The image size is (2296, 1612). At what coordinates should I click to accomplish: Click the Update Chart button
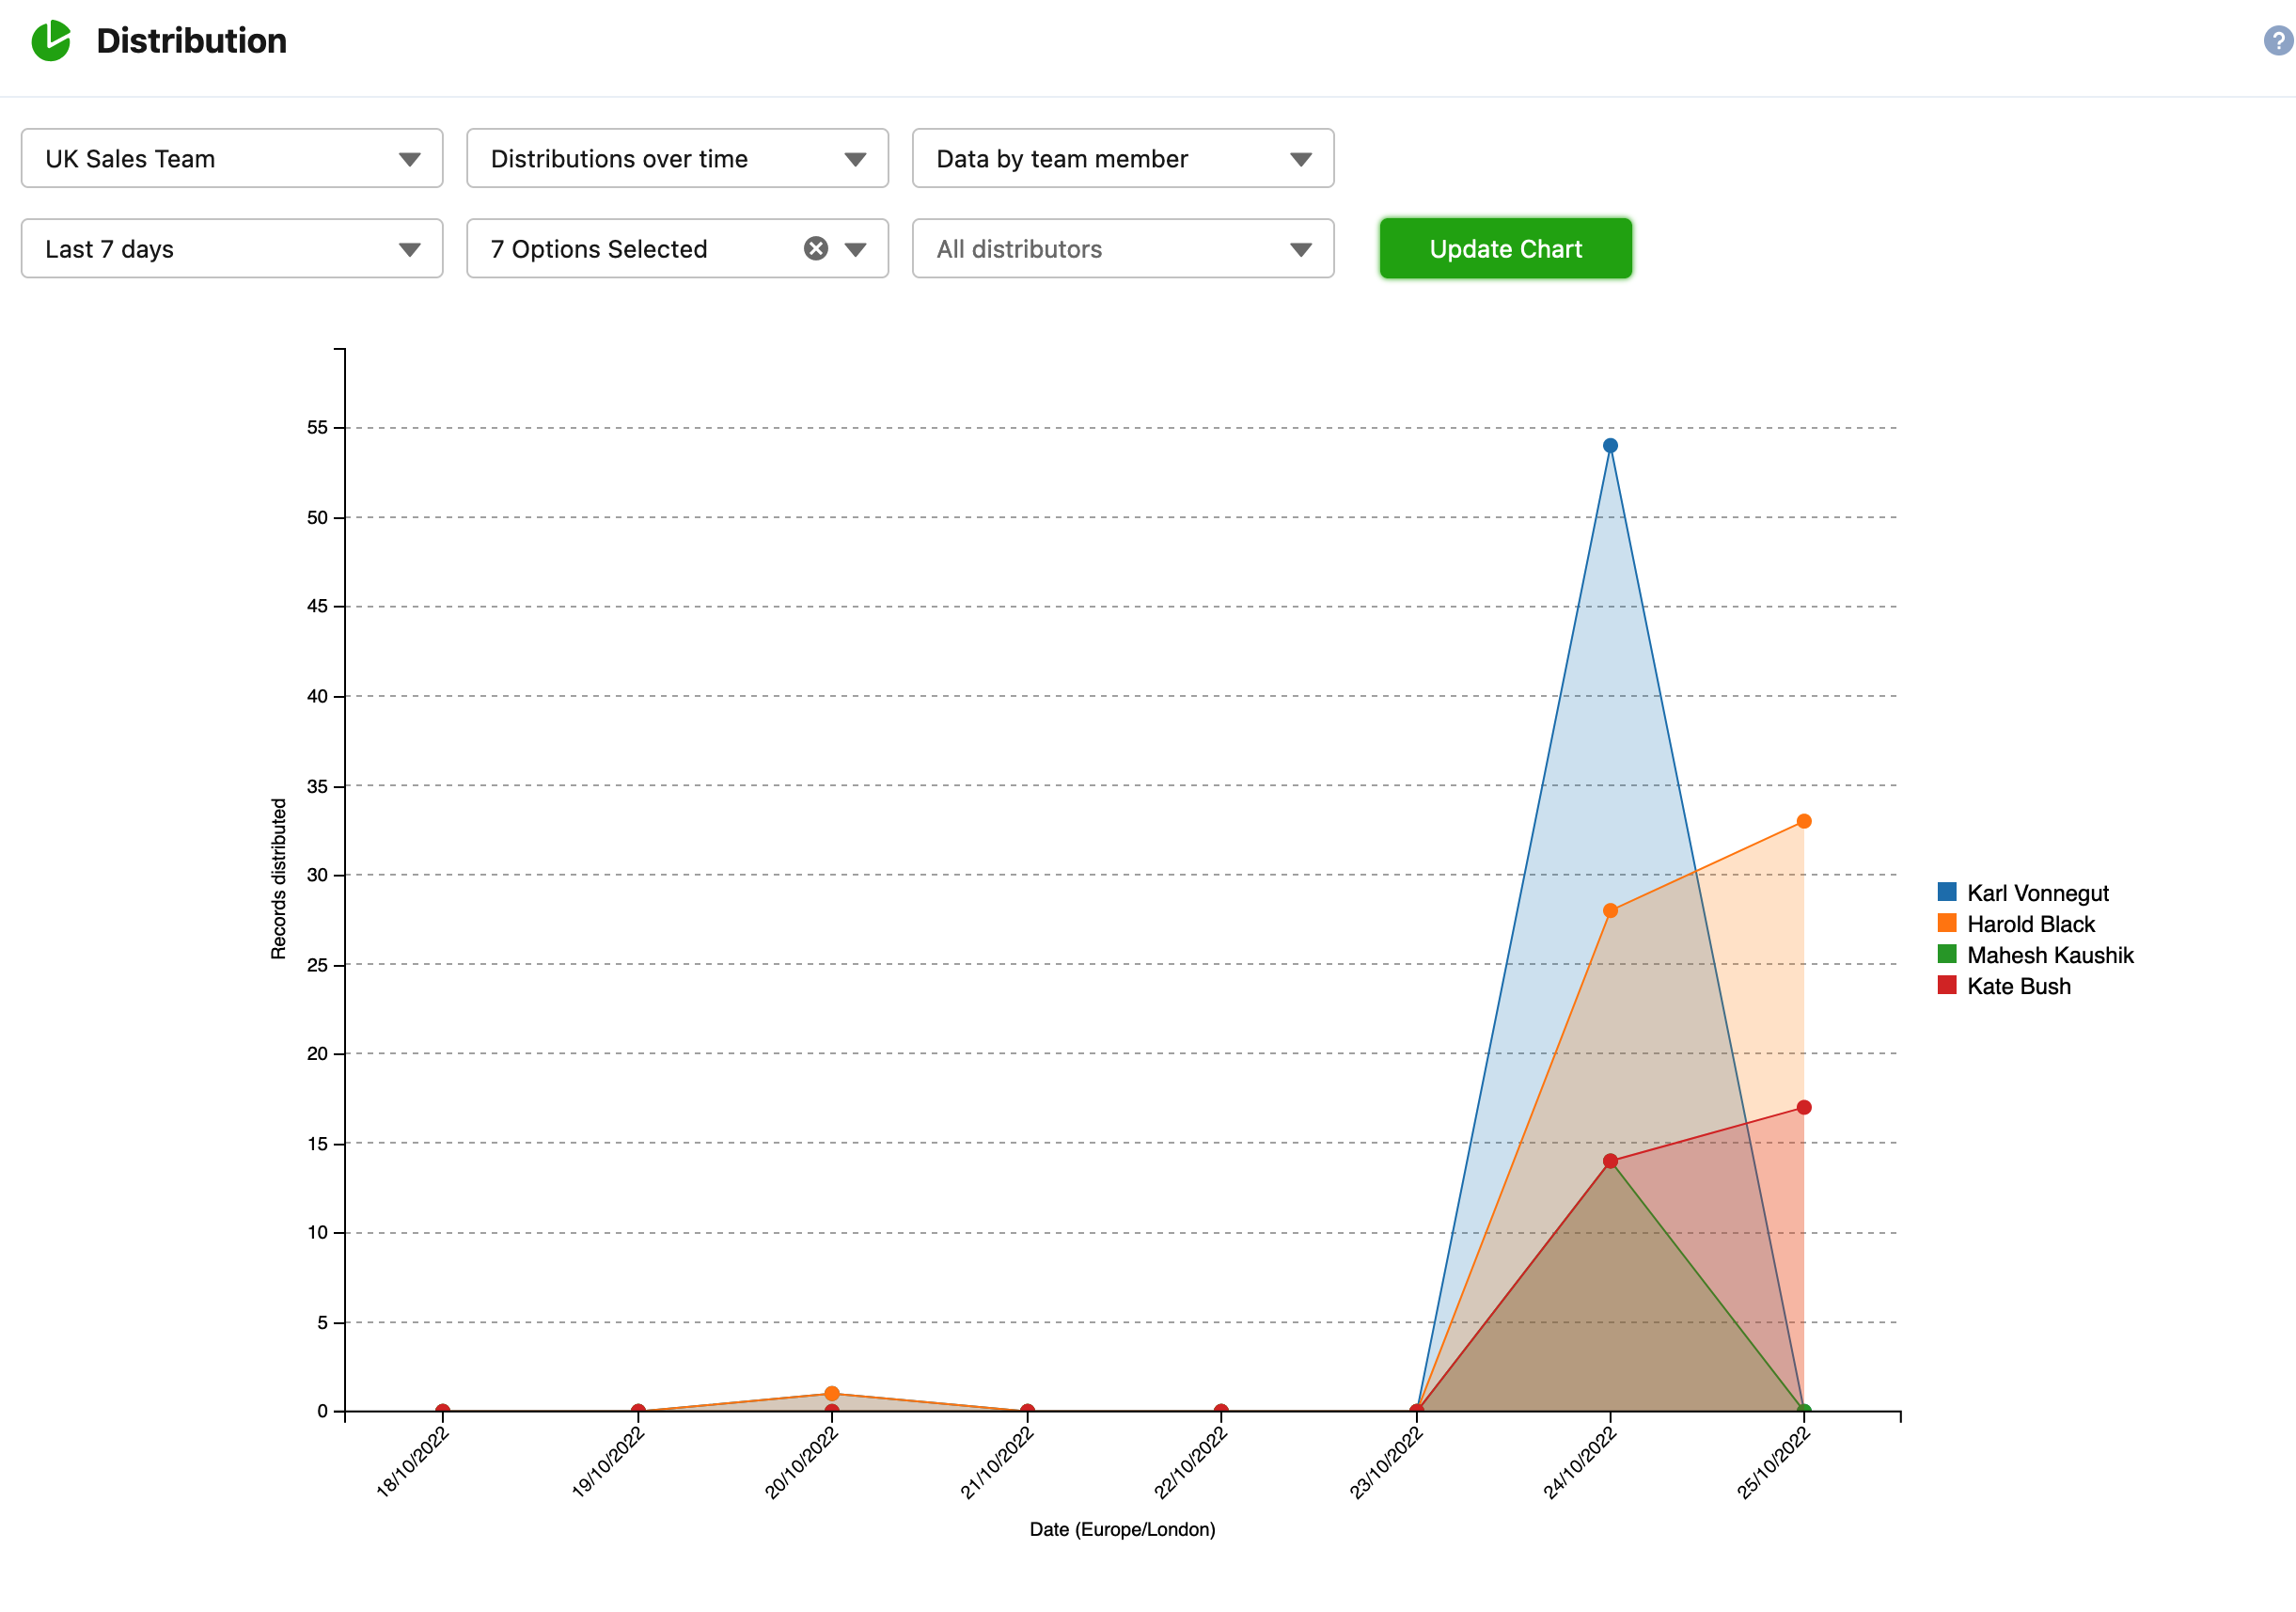pyautogui.click(x=1504, y=247)
